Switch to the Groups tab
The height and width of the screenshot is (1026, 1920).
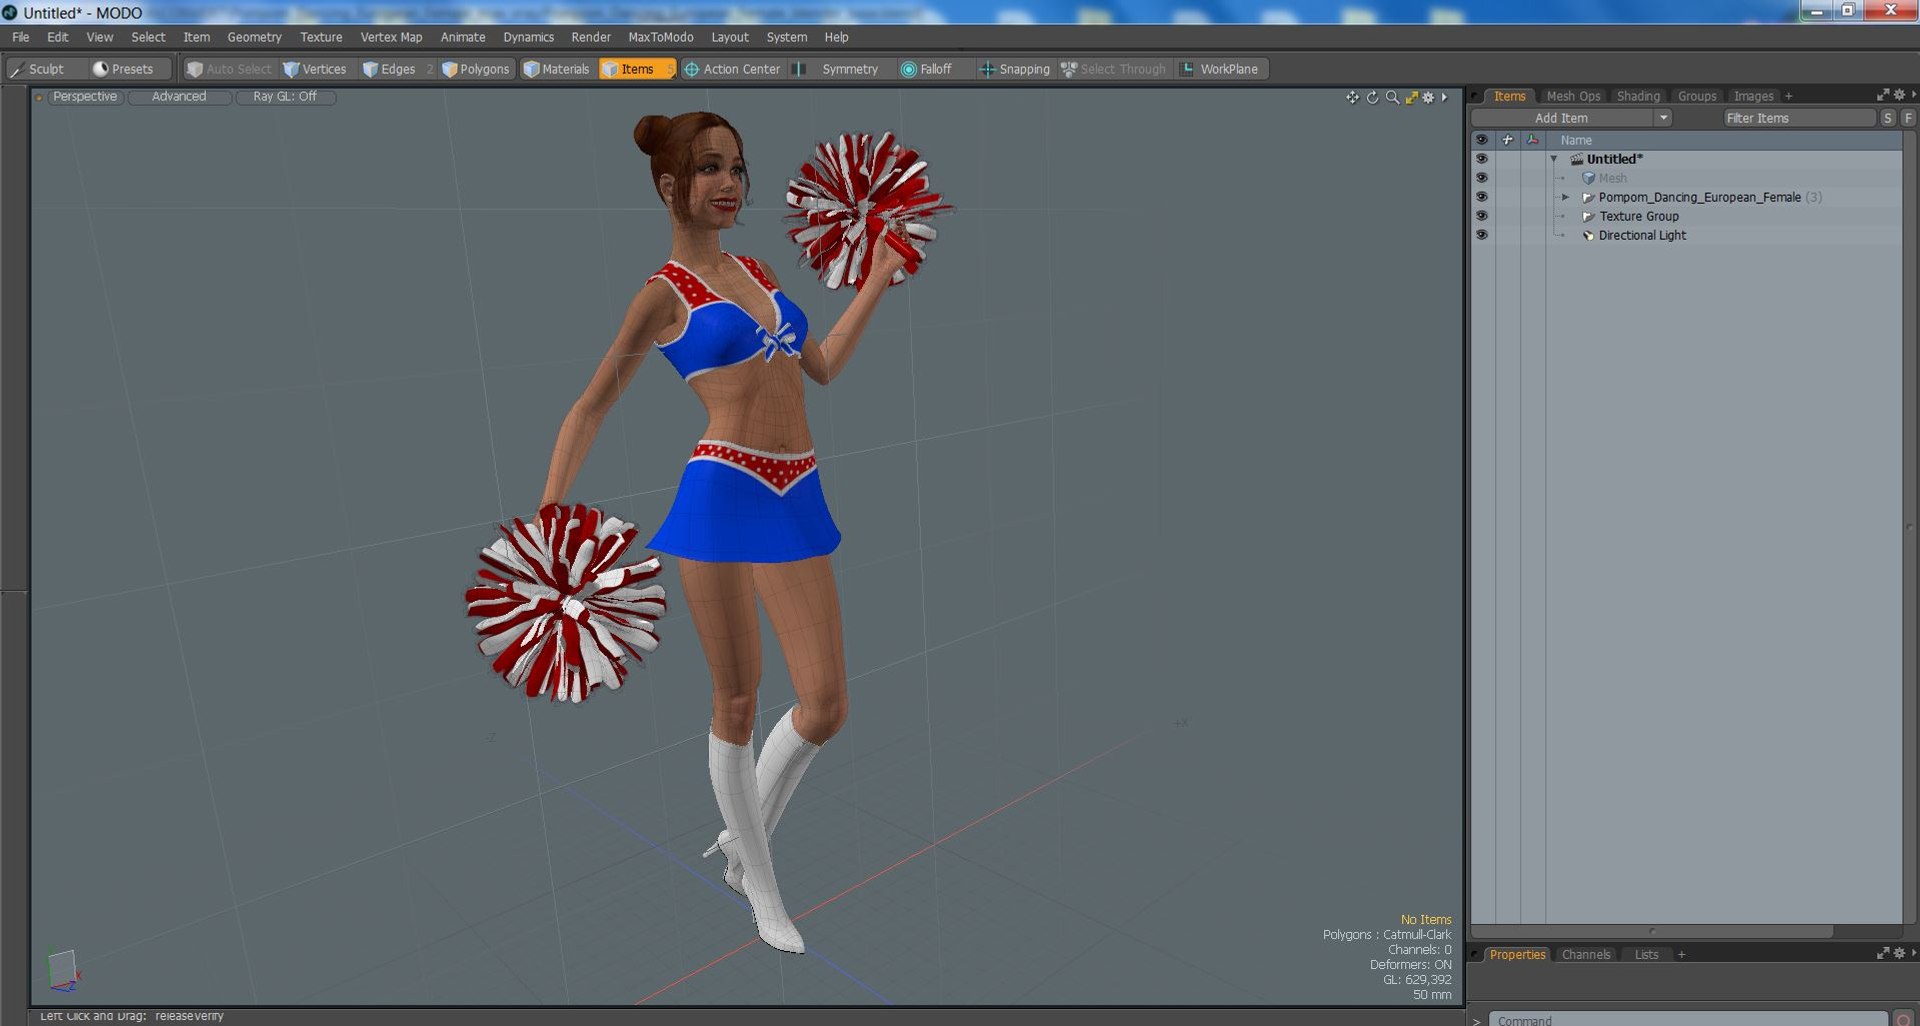(x=1697, y=96)
